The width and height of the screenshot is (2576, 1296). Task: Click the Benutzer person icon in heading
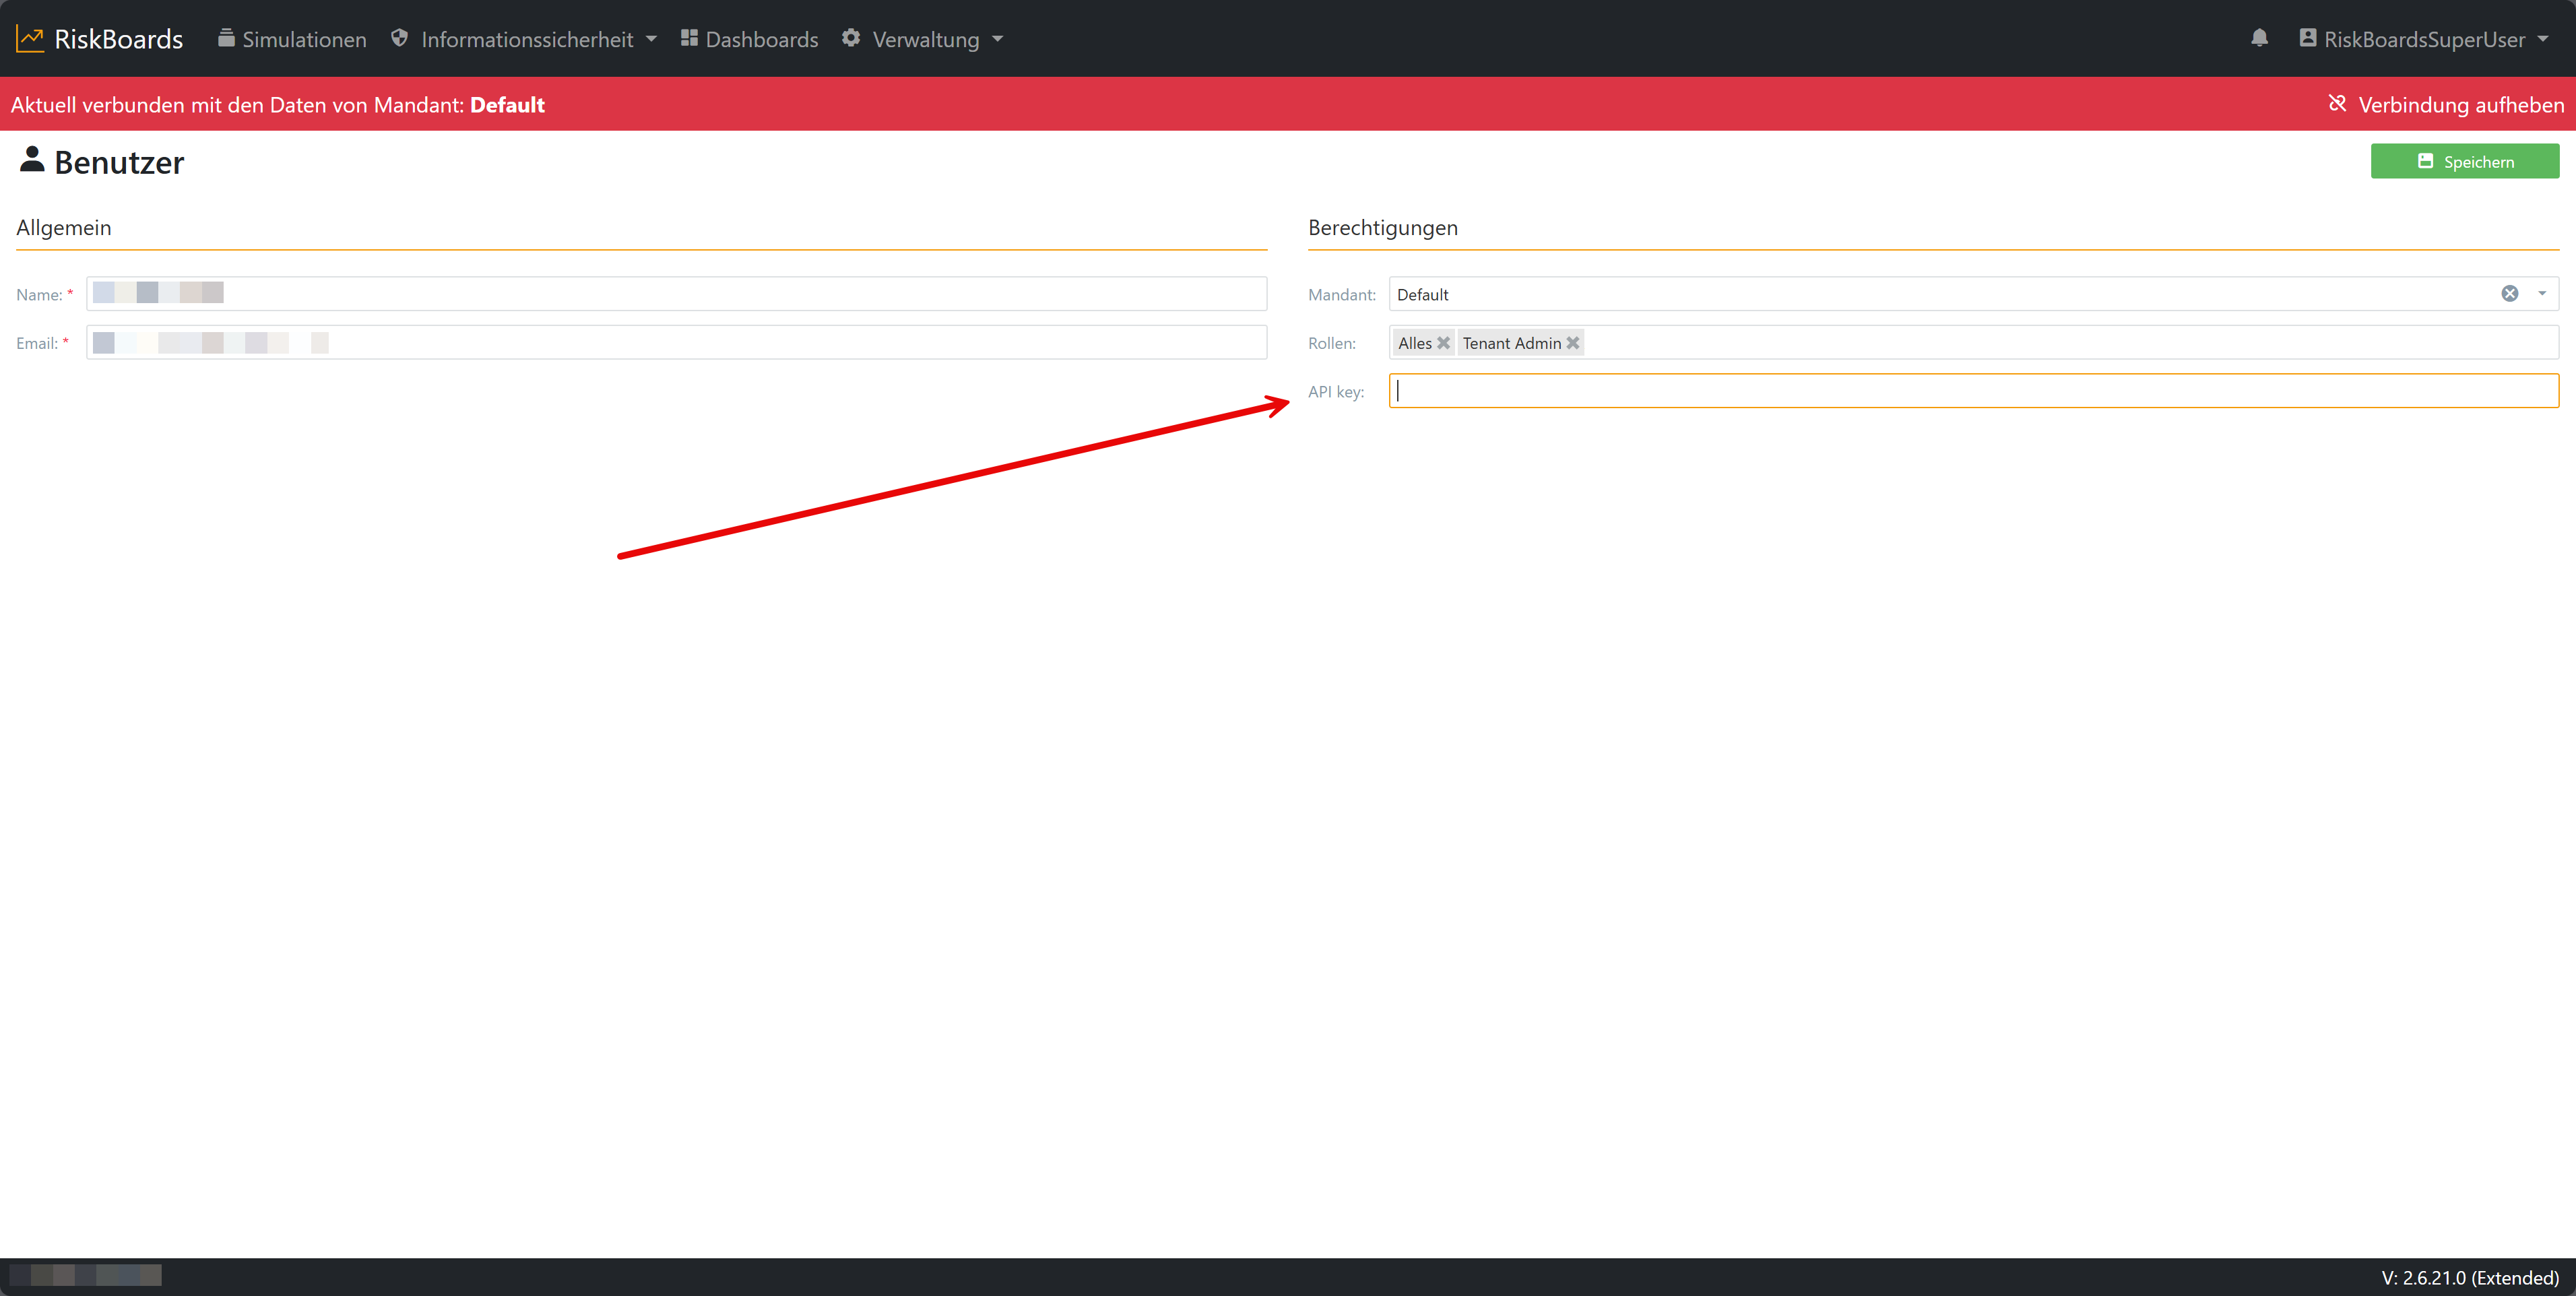click(32, 160)
